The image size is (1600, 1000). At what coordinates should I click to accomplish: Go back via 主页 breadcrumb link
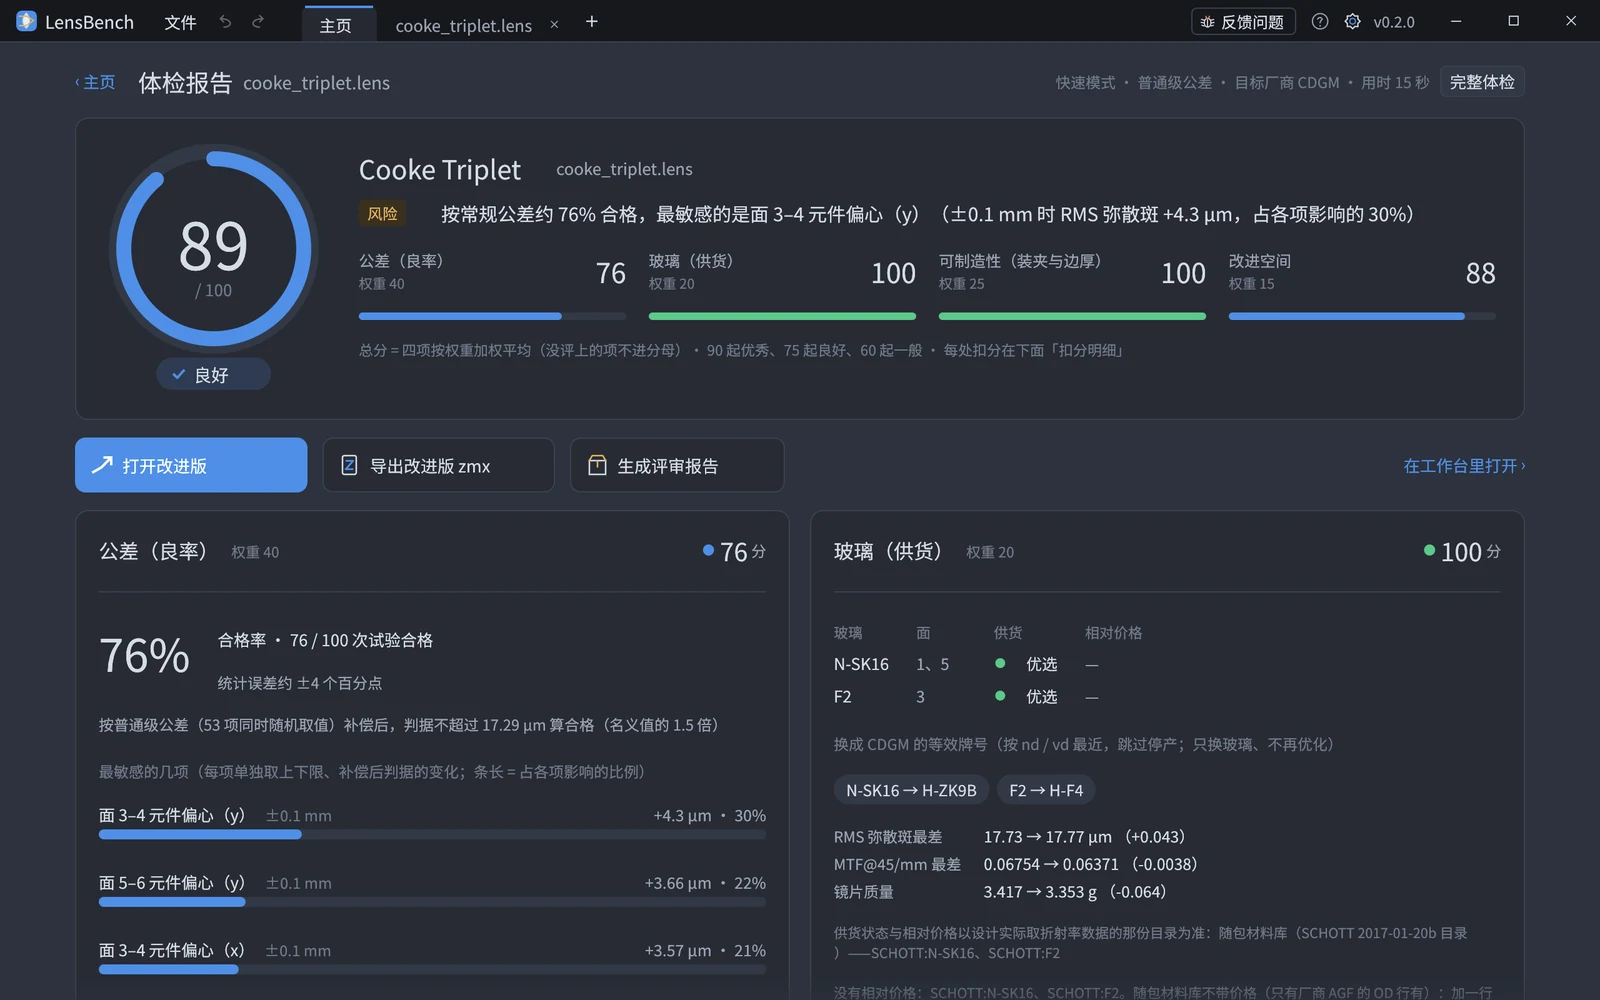coord(96,82)
